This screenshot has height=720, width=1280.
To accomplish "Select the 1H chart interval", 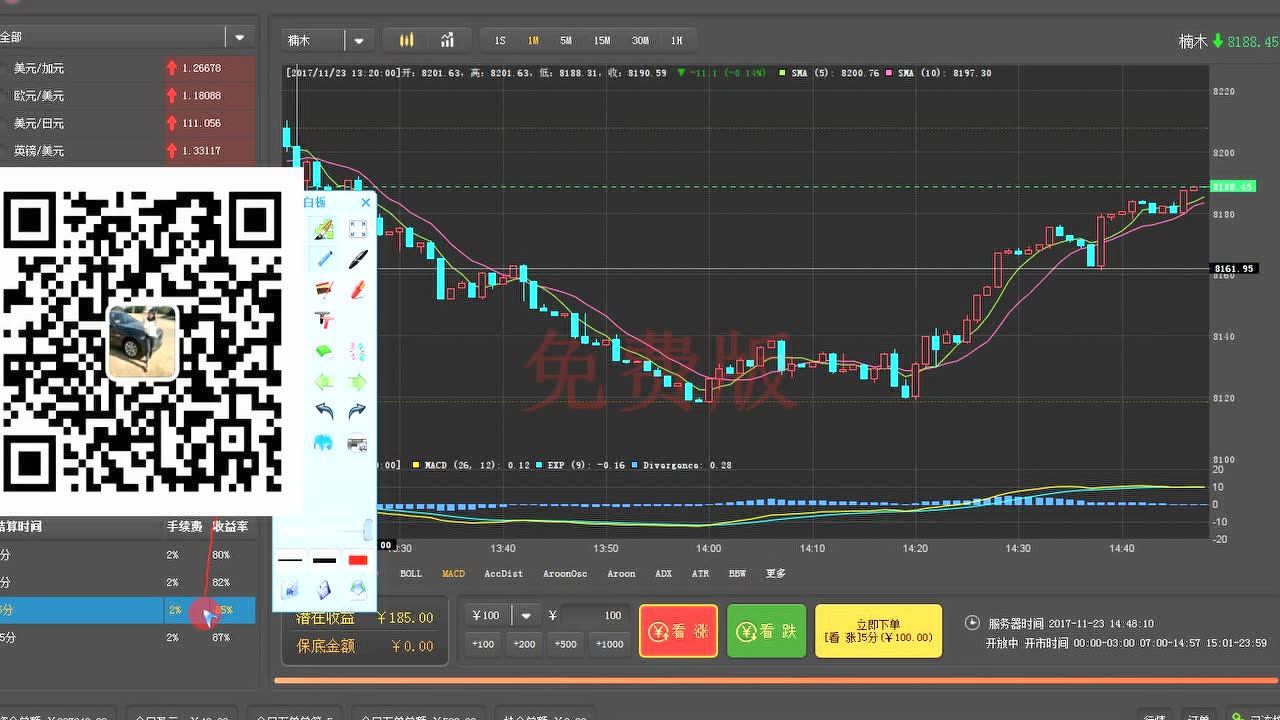I will pyautogui.click(x=677, y=41).
